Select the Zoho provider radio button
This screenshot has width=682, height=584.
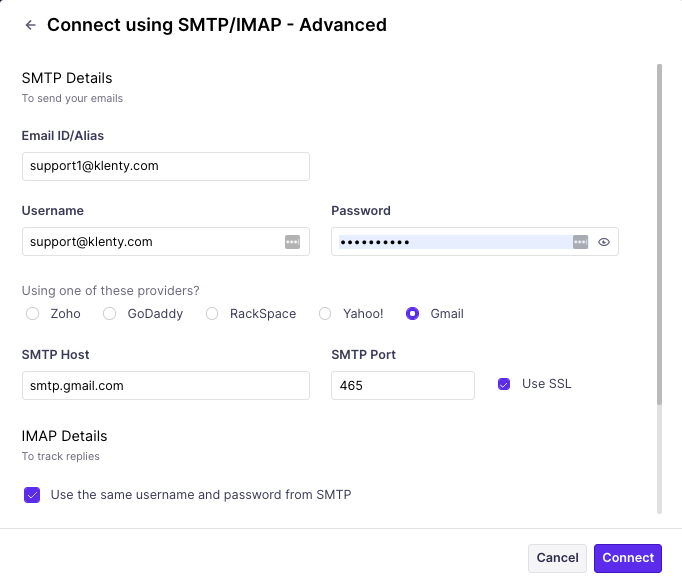pyautogui.click(x=32, y=314)
